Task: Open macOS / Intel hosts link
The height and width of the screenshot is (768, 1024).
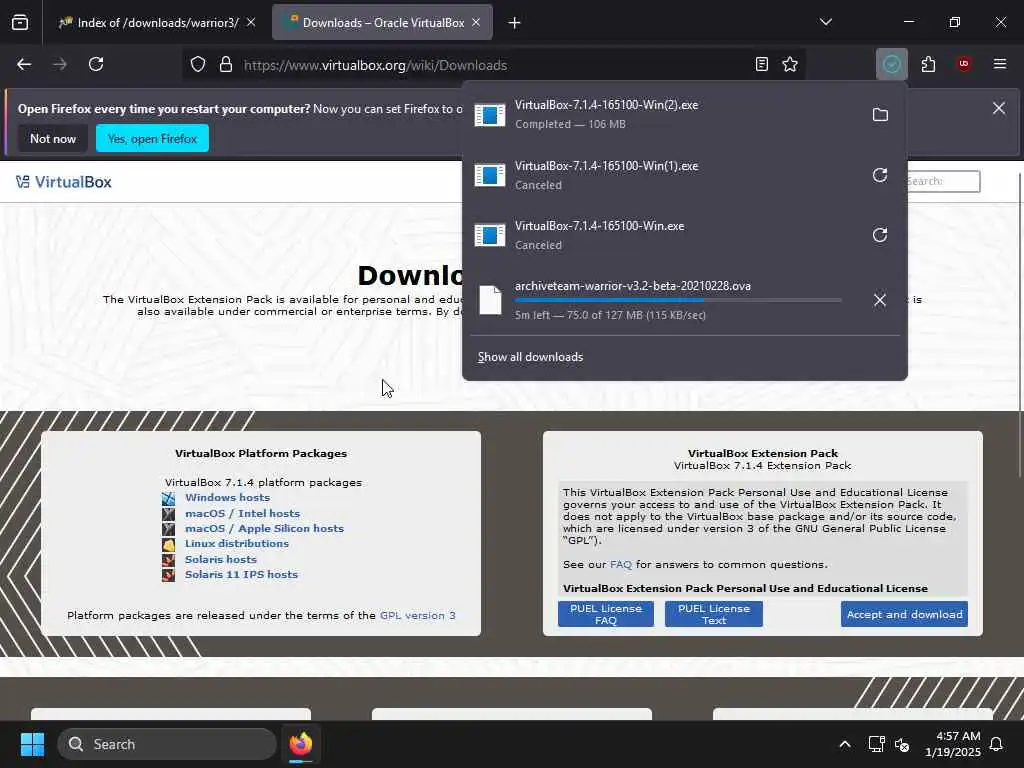Action: click(x=242, y=513)
